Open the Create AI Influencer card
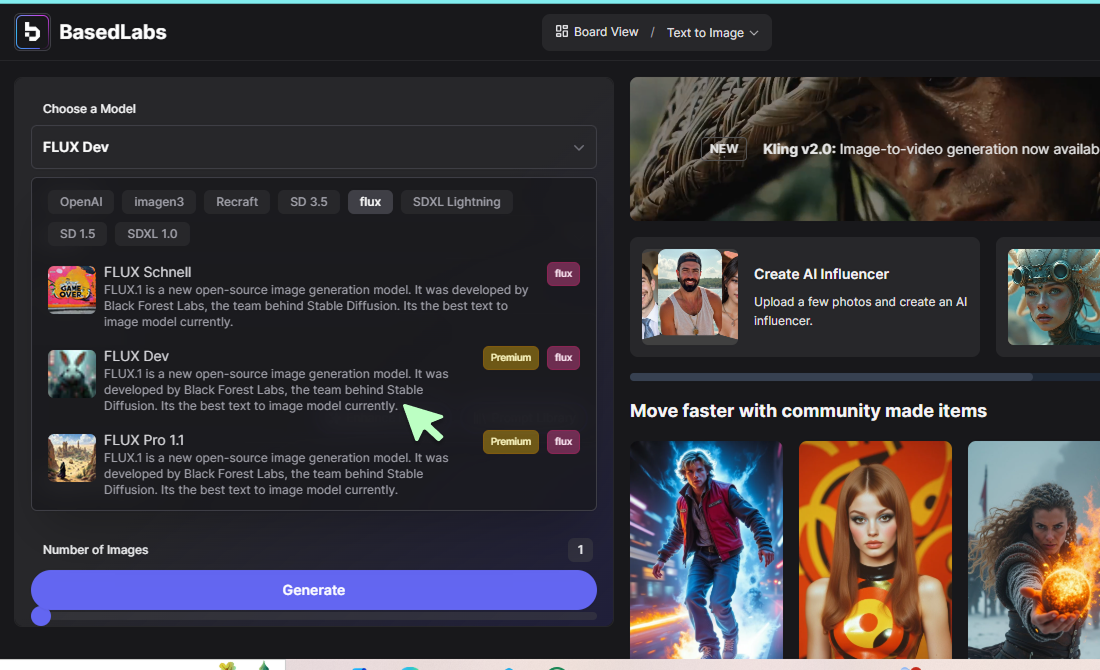This screenshot has height=670, width=1100. click(x=805, y=297)
